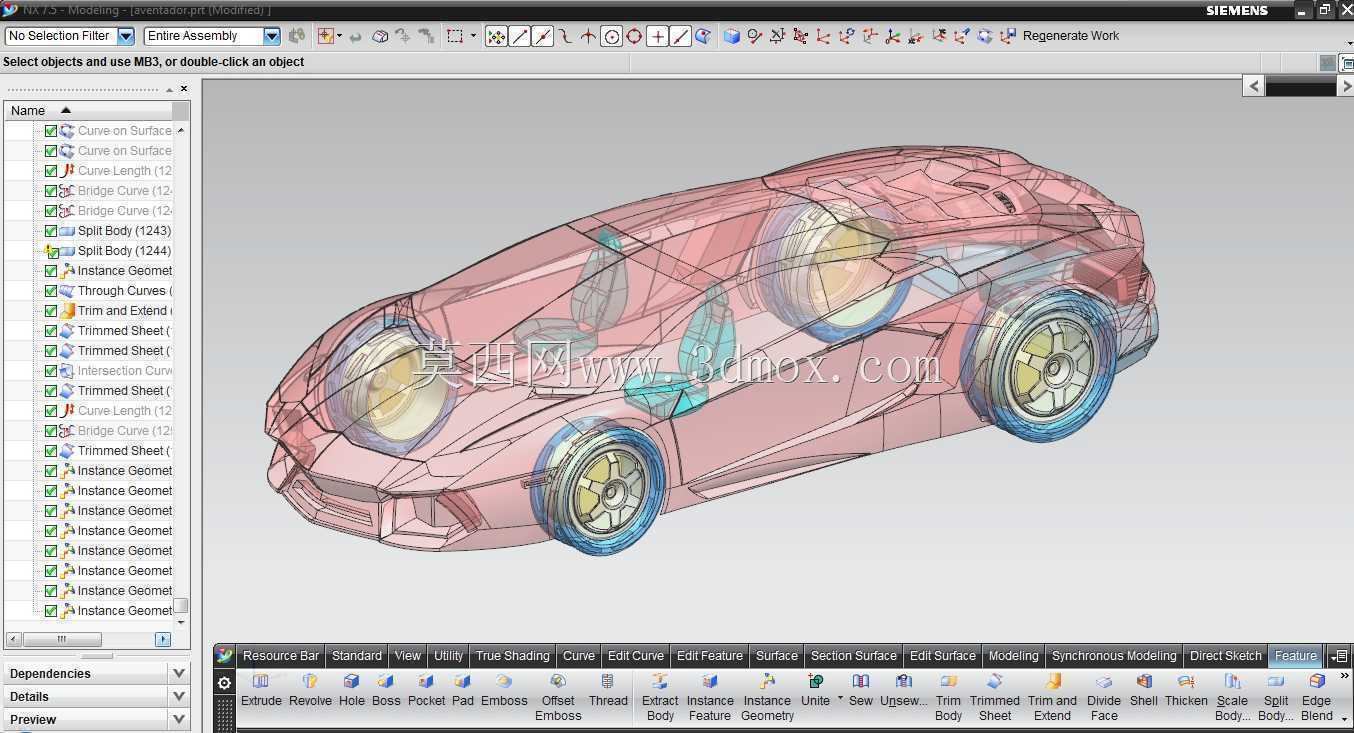Select the Divide Face tool

(1104, 697)
